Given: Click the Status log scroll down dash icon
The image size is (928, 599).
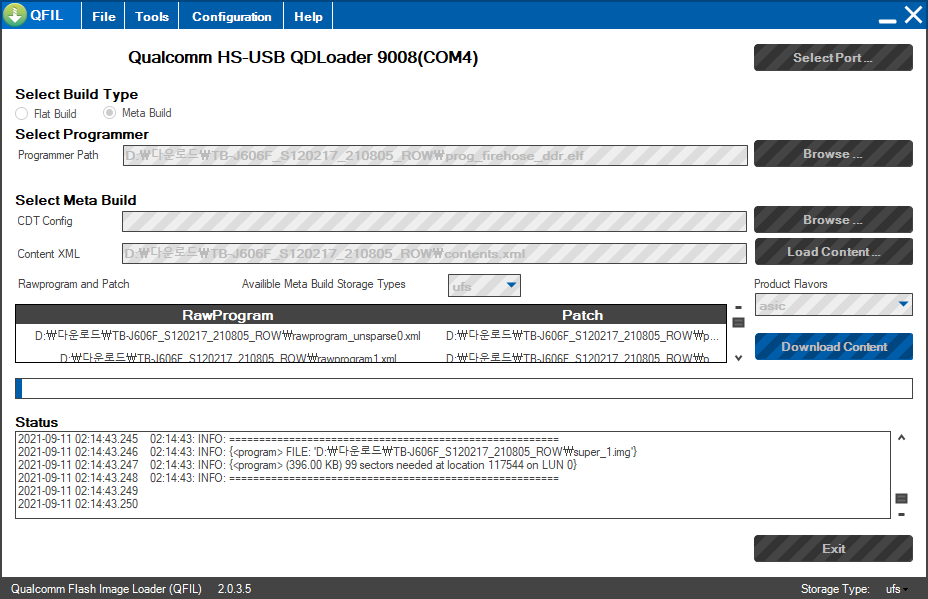Looking at the screenshot, I should click(901, 514).
